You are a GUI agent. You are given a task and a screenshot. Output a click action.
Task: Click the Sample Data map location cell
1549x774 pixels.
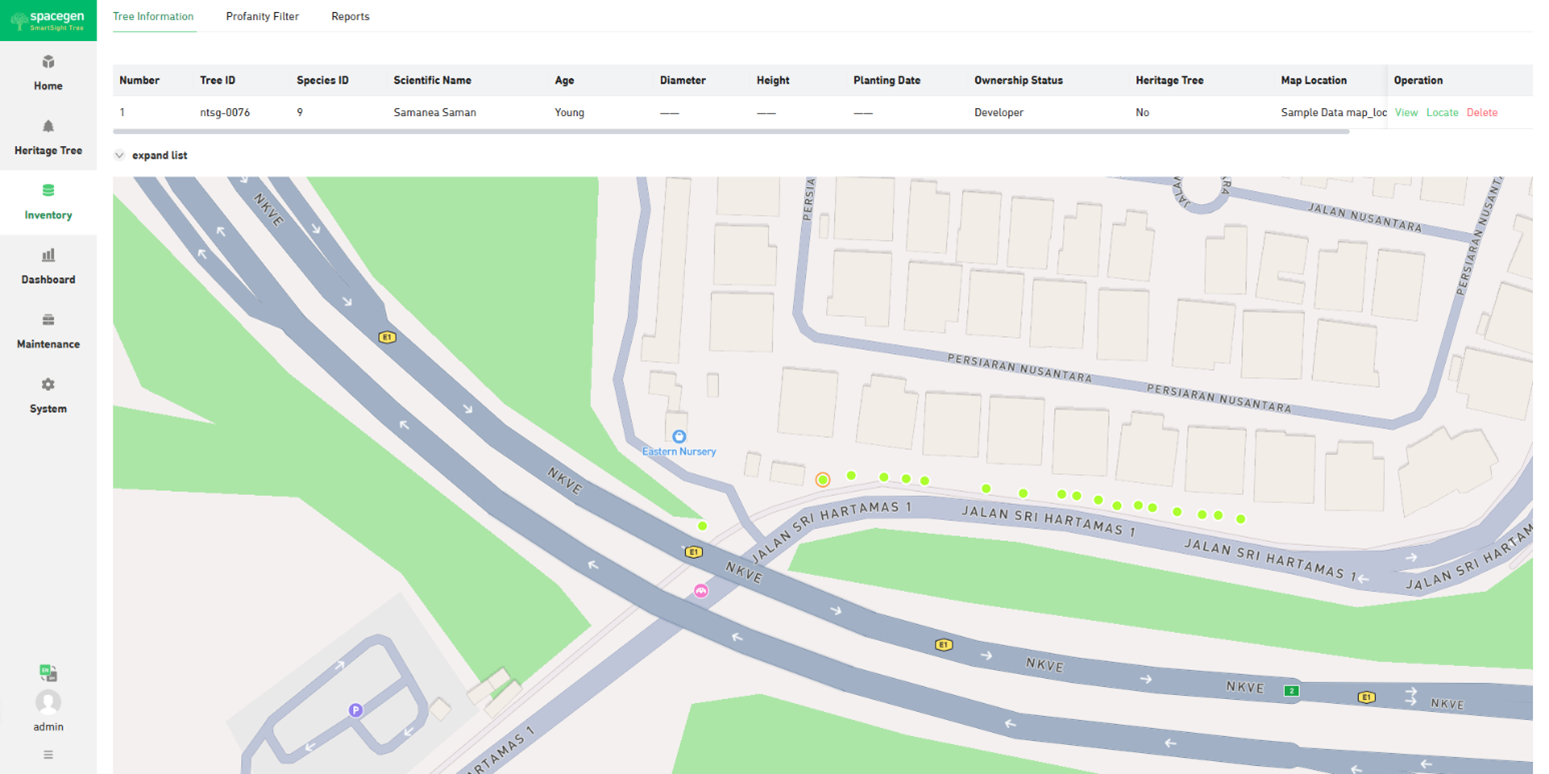(x=1334, y=113)
